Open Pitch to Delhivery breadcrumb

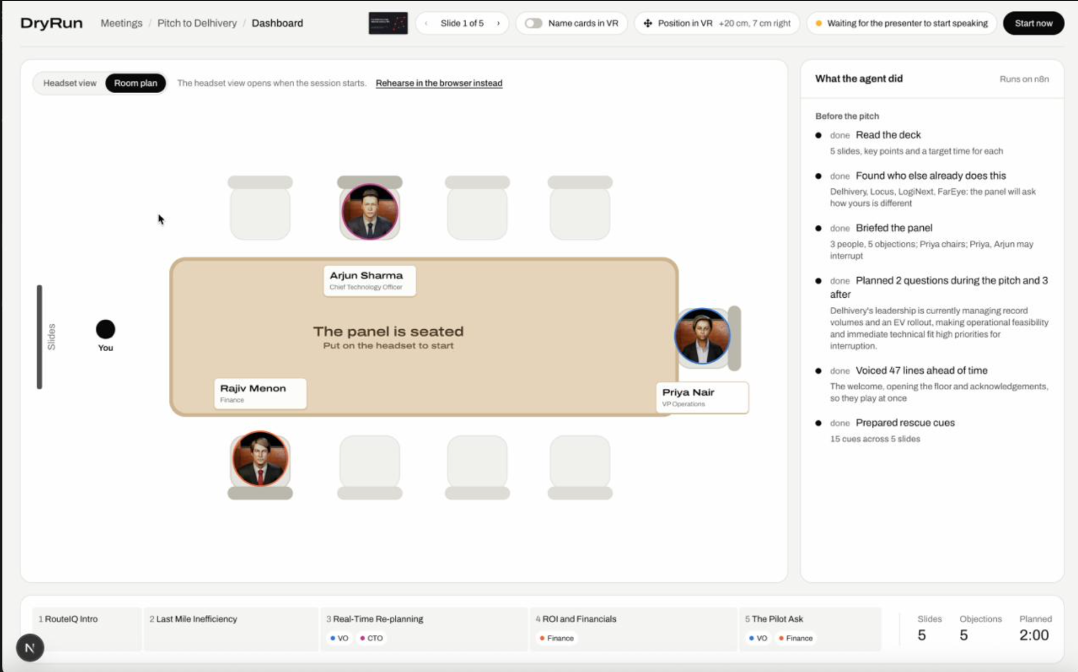click(x=197, y=23)
